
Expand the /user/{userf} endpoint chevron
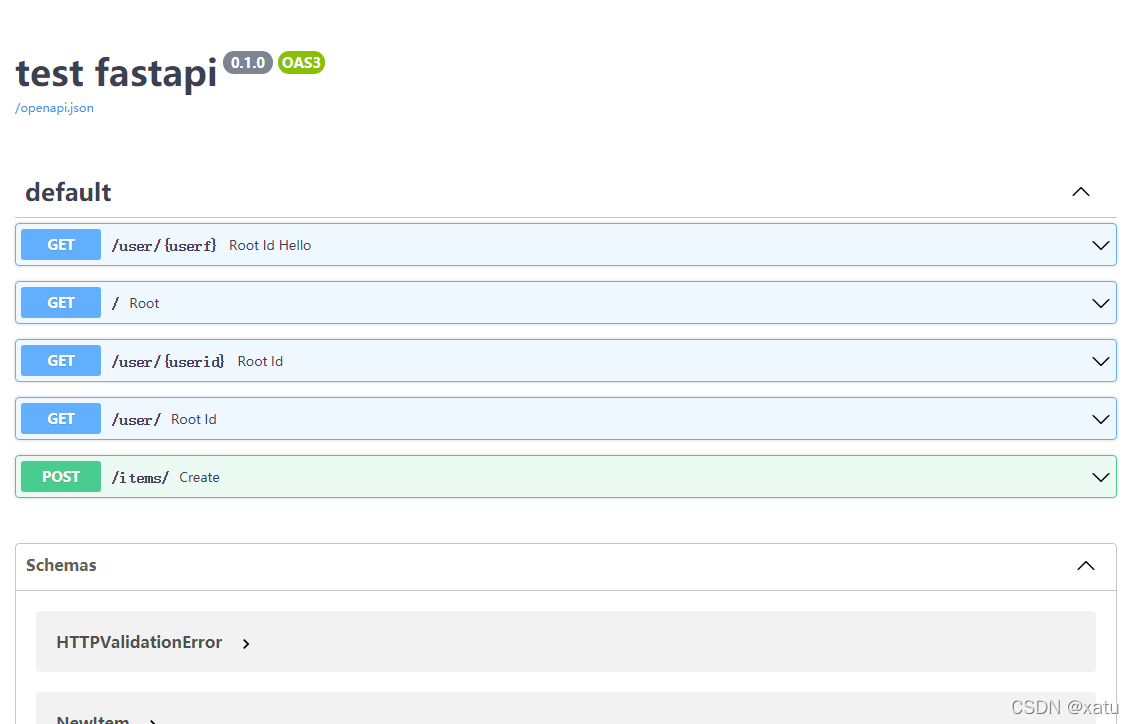tap(1100, 245)
